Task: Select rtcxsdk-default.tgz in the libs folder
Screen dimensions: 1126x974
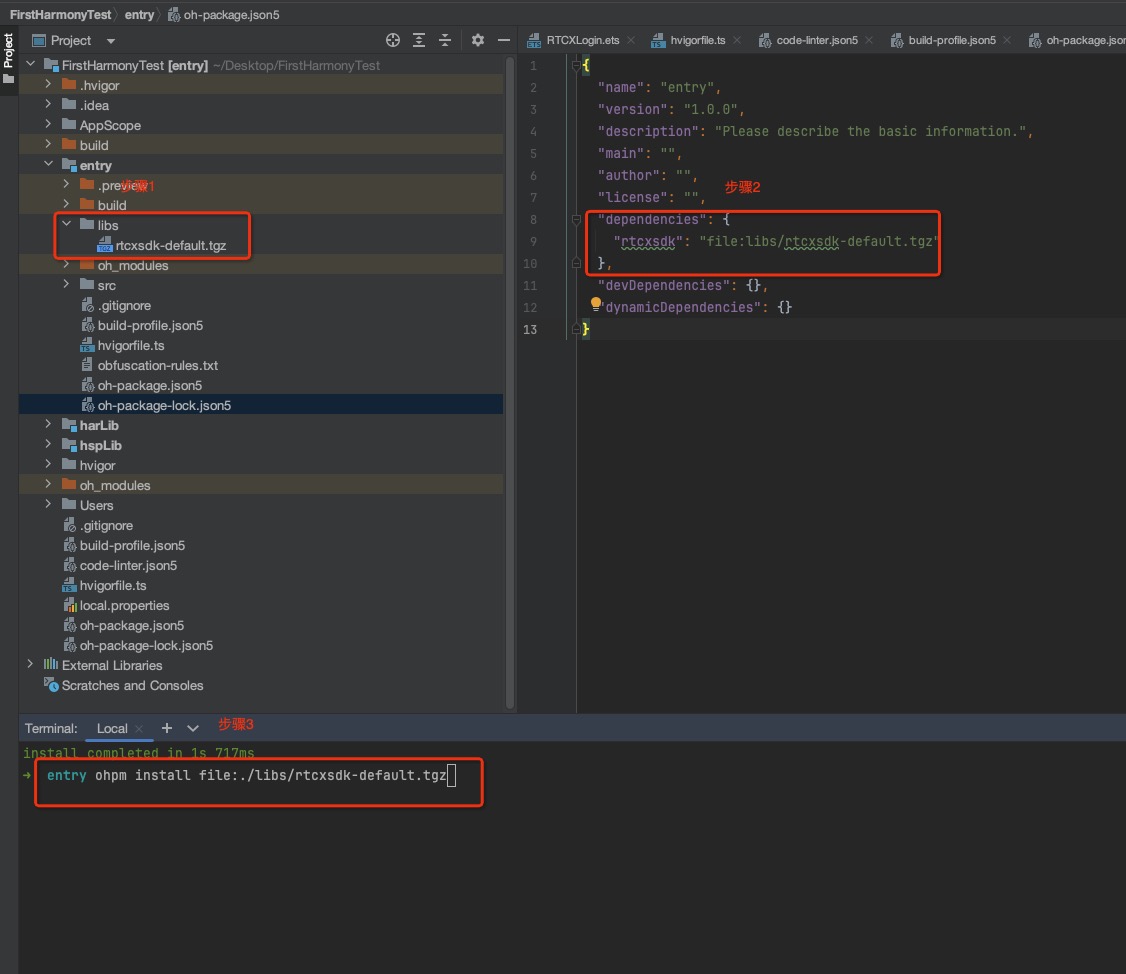Action: click(x=170, y=245)
